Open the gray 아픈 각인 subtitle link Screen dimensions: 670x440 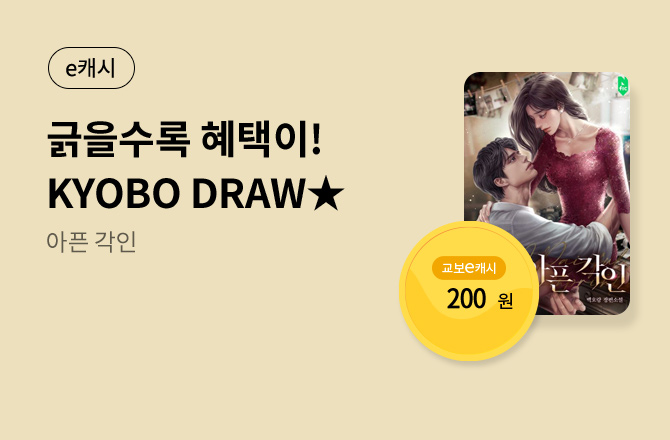click(x=91, y=242)
